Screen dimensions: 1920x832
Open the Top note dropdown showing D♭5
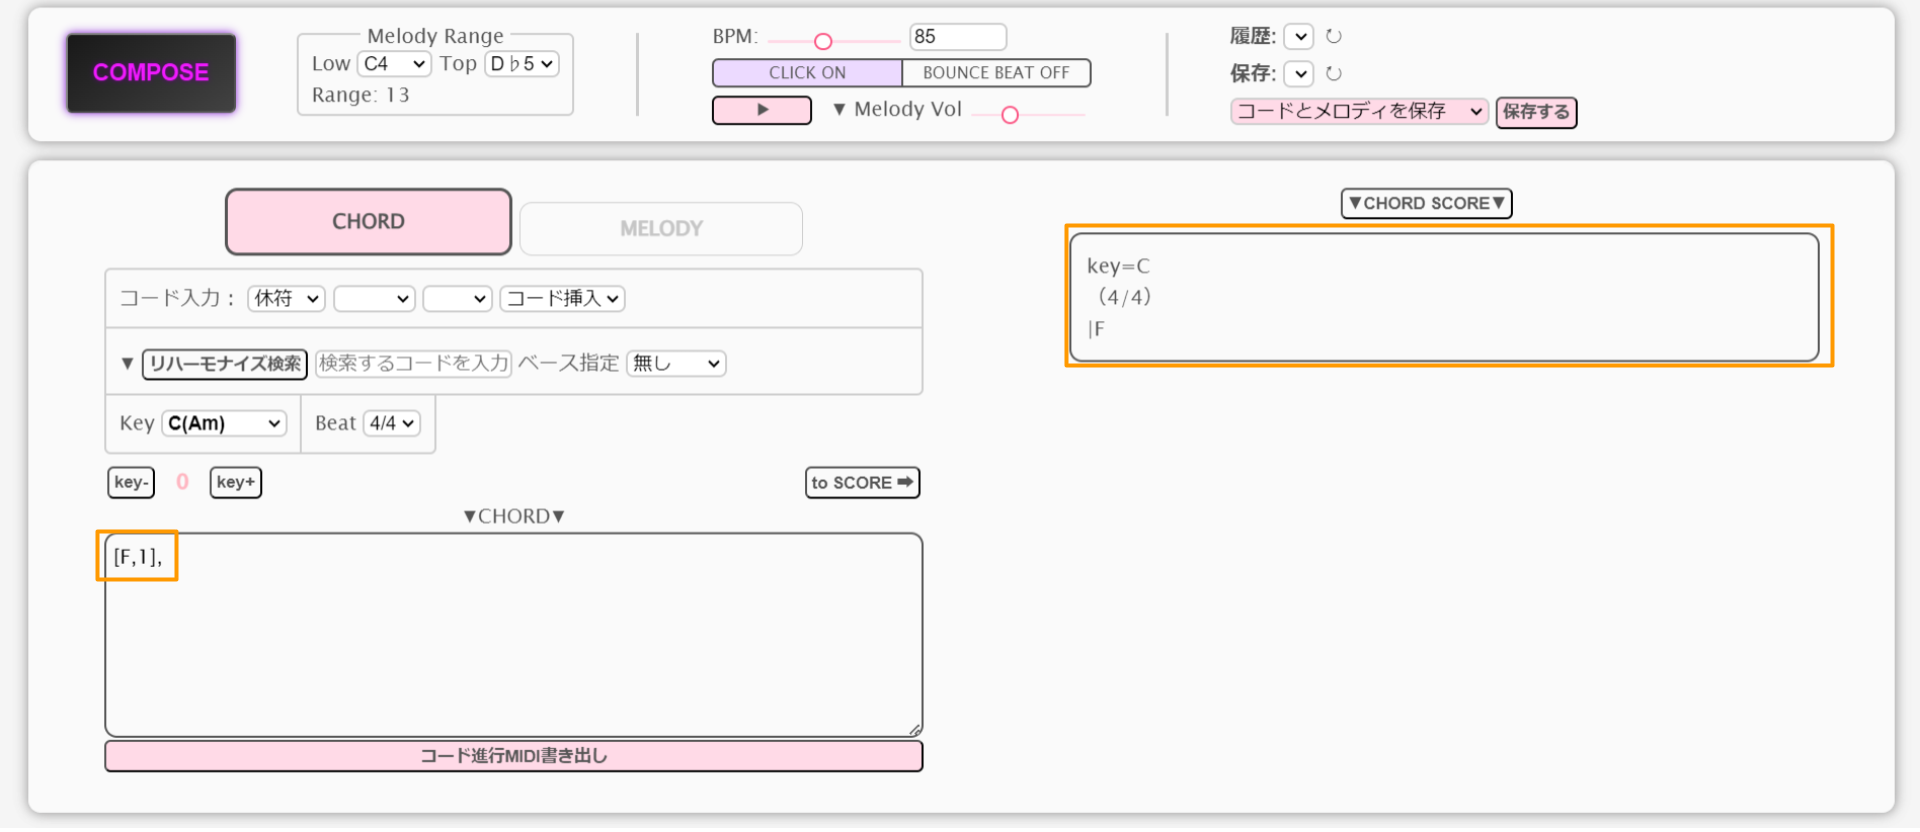(521, 64)
